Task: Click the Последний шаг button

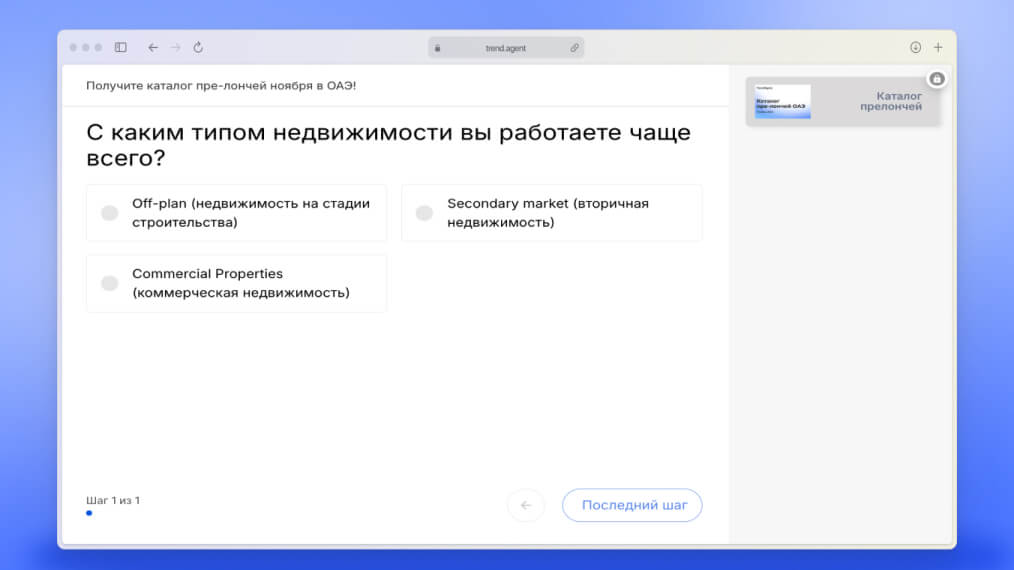Action: click(x=632, y=505)
